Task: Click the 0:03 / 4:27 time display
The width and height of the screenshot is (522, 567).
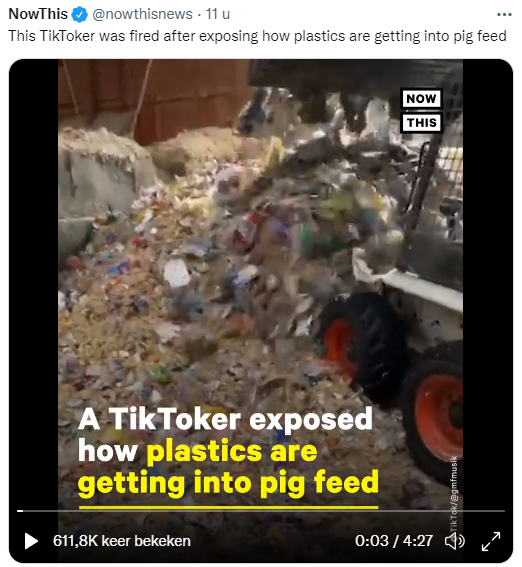Action: point(394,541)
